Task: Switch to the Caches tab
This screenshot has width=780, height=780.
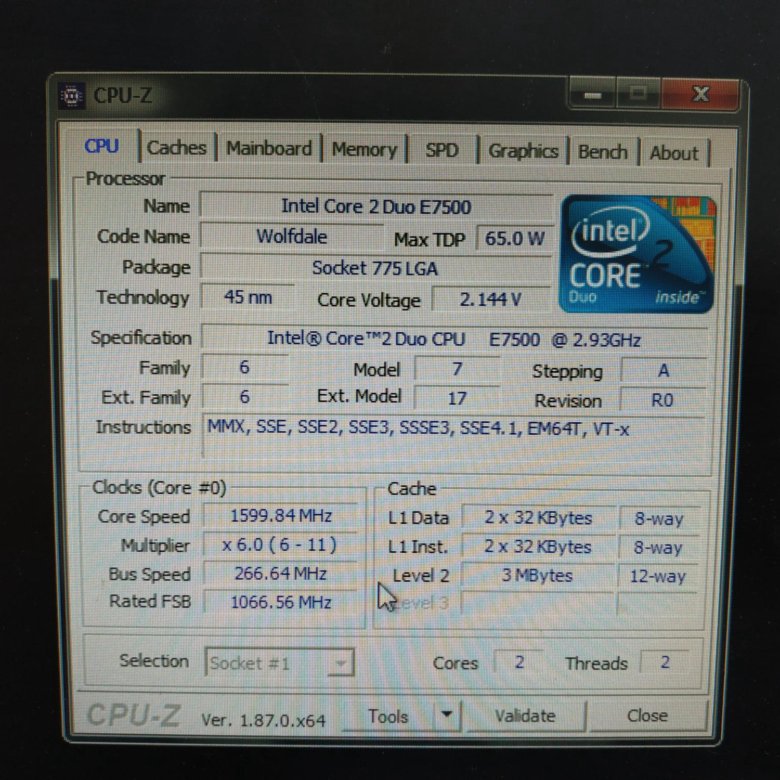Action: 176,148
